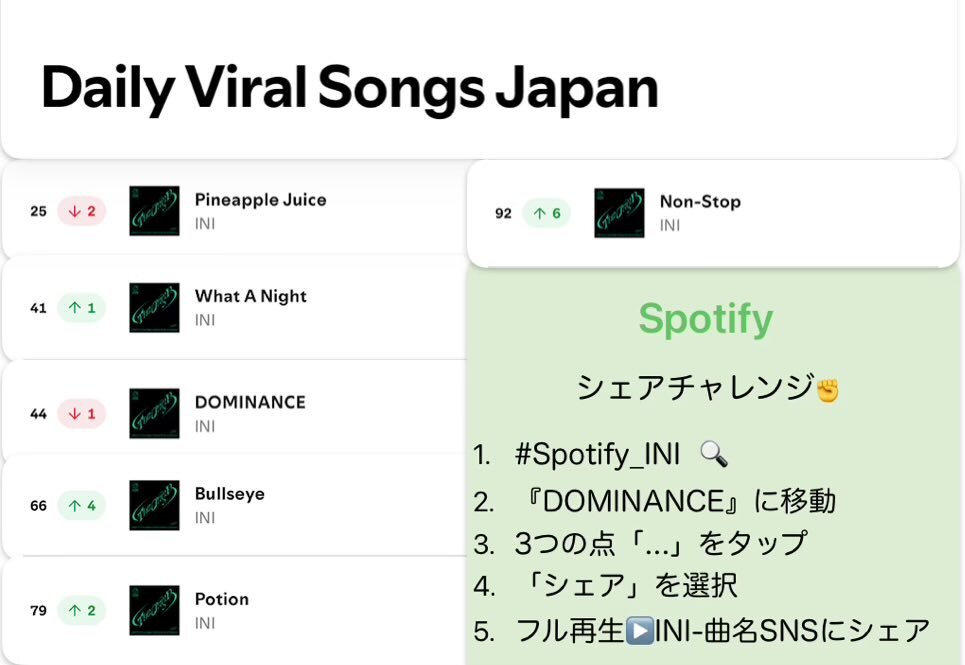
Task: Click the up 1 rank badge
Action: tap(82, 308)
